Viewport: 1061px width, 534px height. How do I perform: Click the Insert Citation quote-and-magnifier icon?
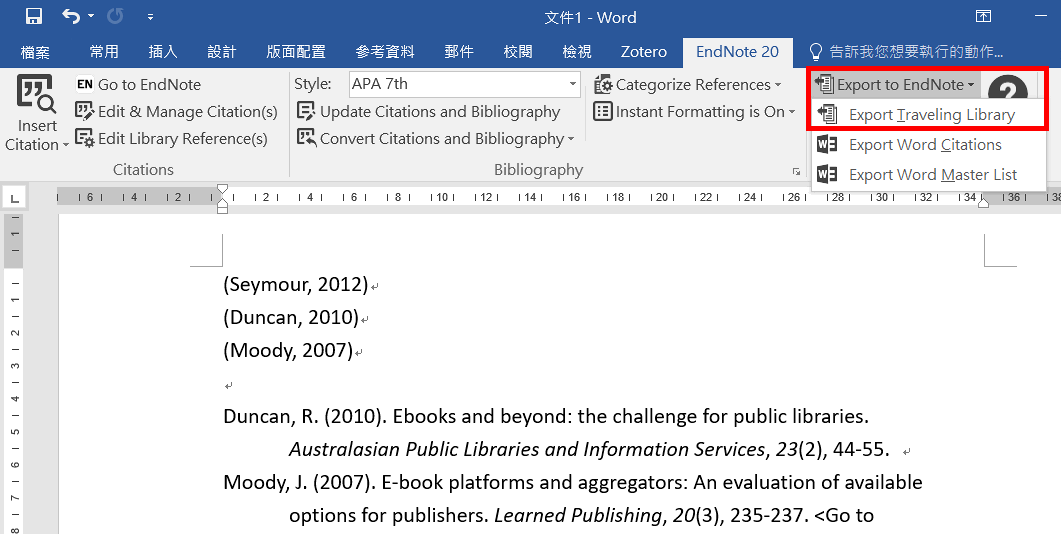point(36,93)
